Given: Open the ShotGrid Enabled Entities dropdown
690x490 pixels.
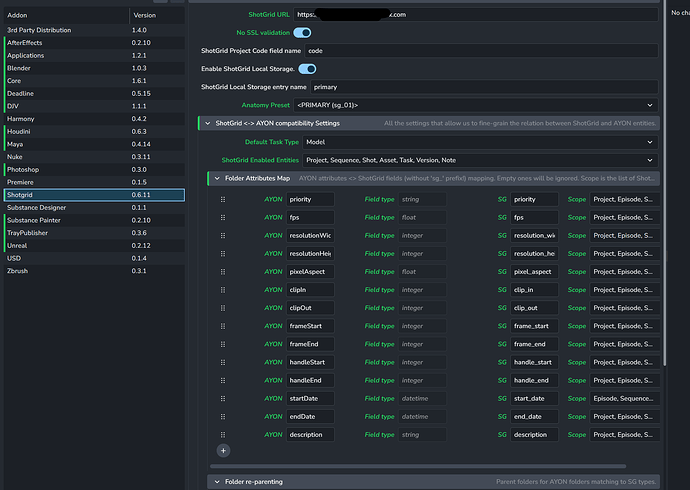Looking at the screenshot, I should tap(479, 160).
